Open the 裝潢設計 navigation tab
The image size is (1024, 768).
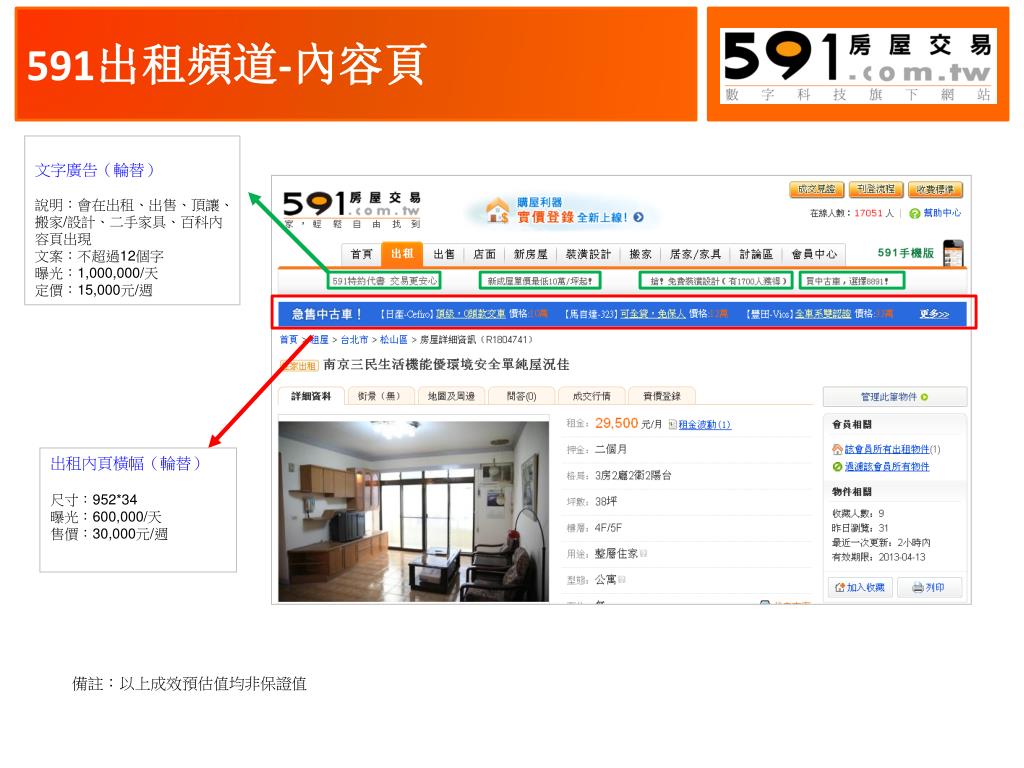588,254
